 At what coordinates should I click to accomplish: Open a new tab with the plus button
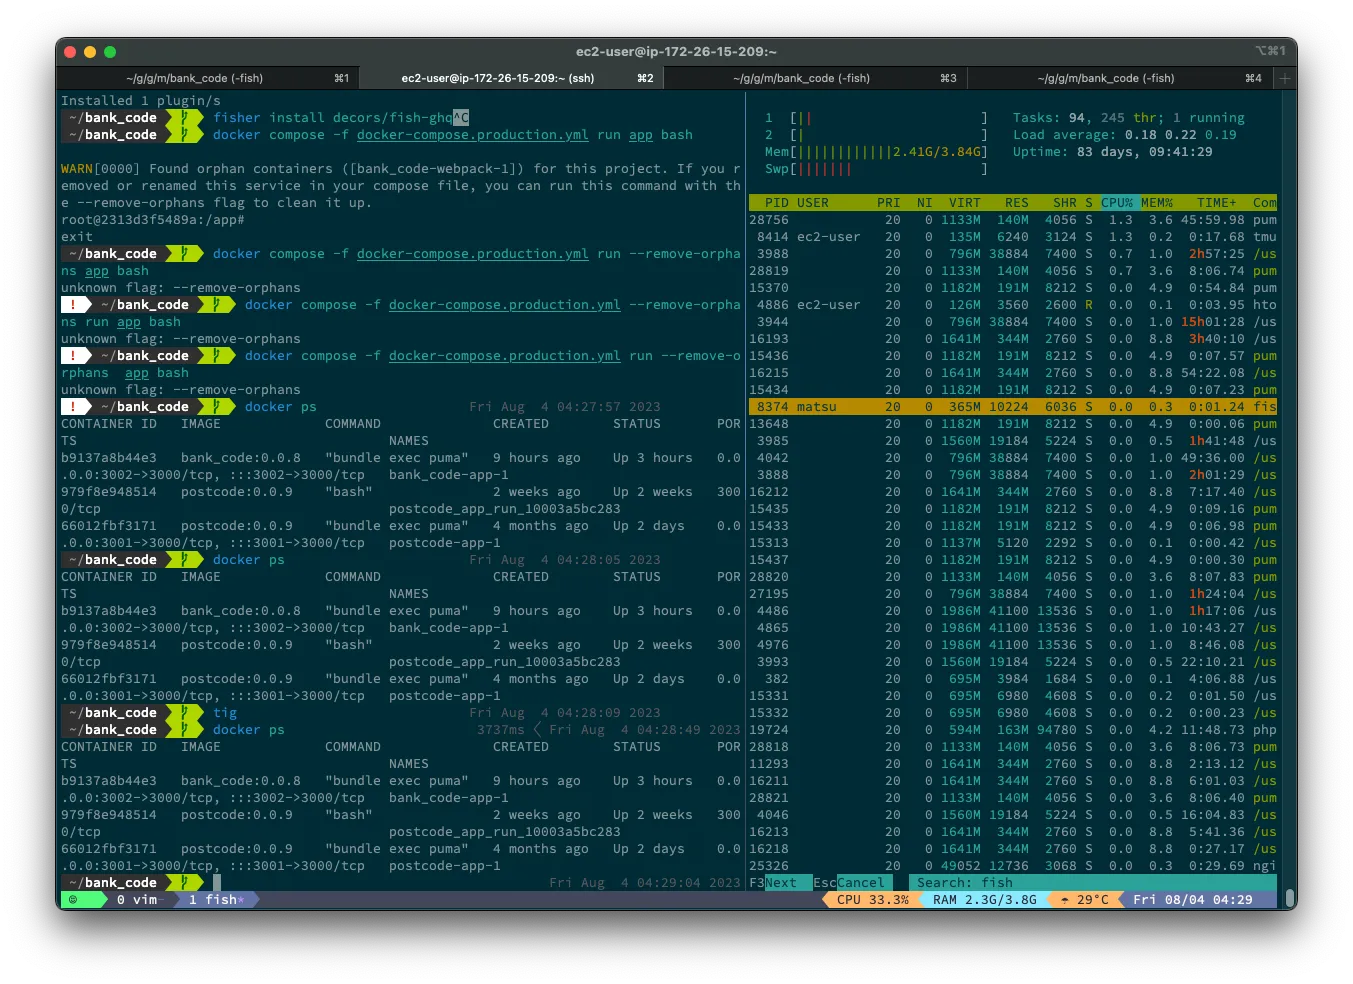coord(1285,78)
